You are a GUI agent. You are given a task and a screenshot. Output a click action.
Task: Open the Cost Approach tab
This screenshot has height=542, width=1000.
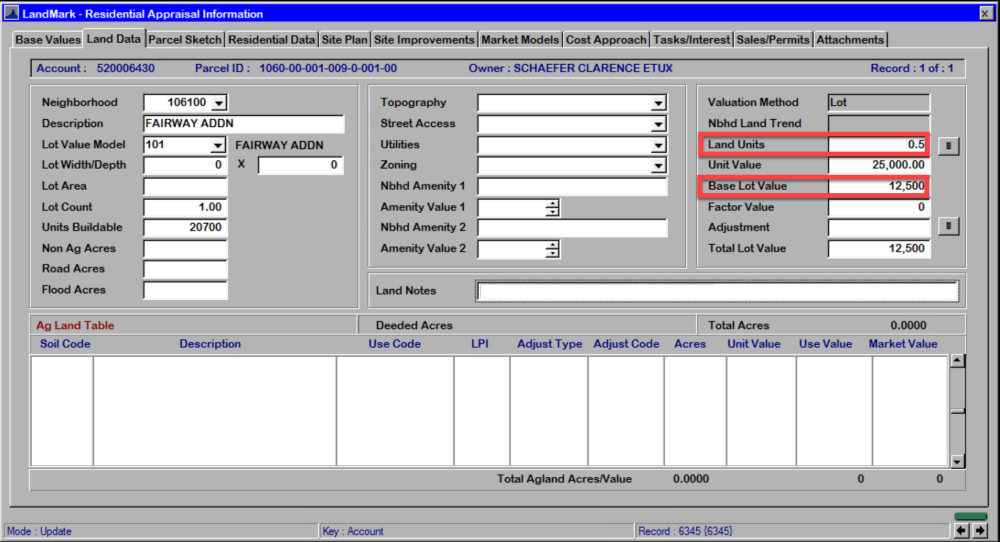606,40
